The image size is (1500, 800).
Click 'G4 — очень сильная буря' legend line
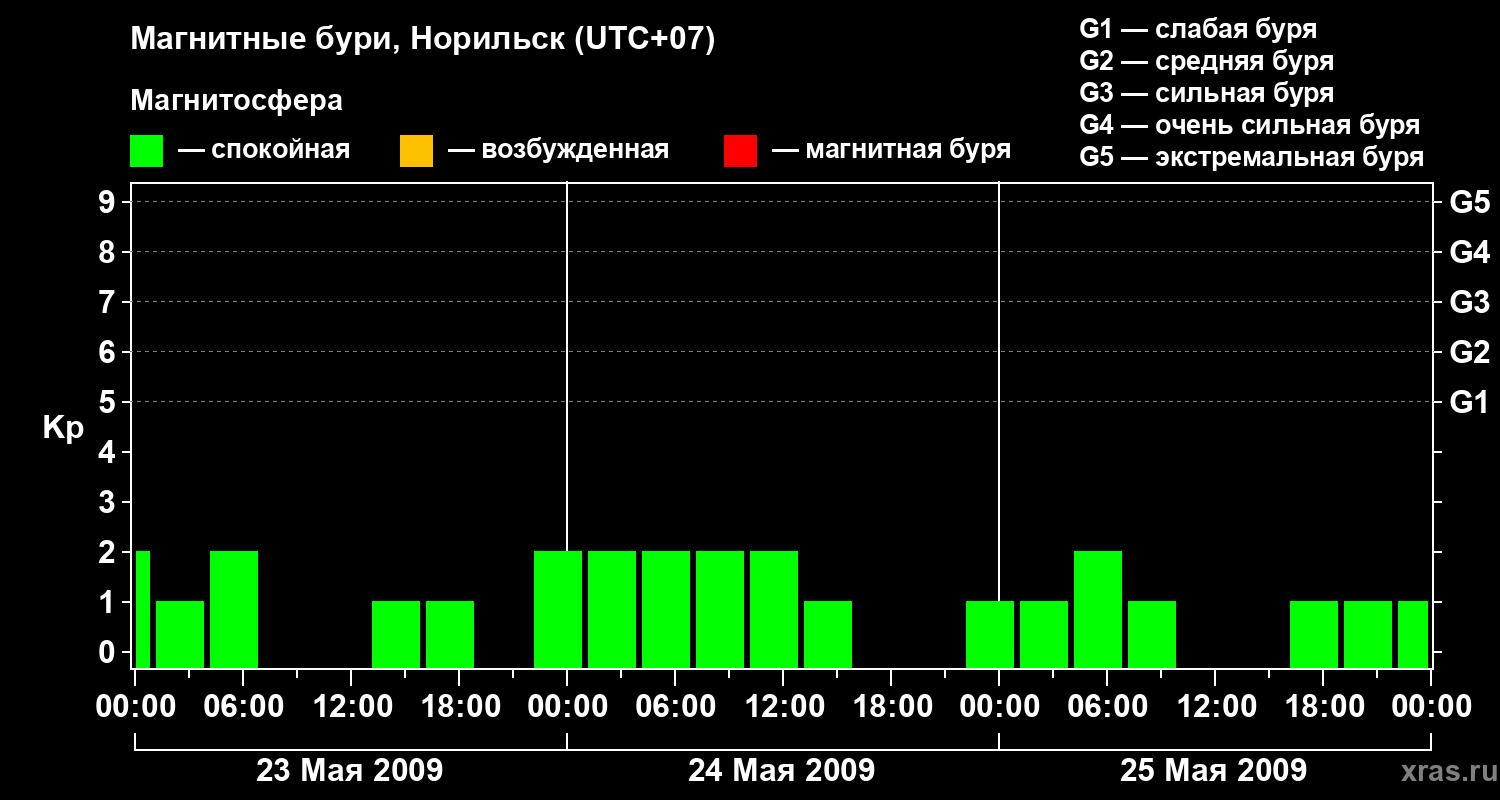1249,125
